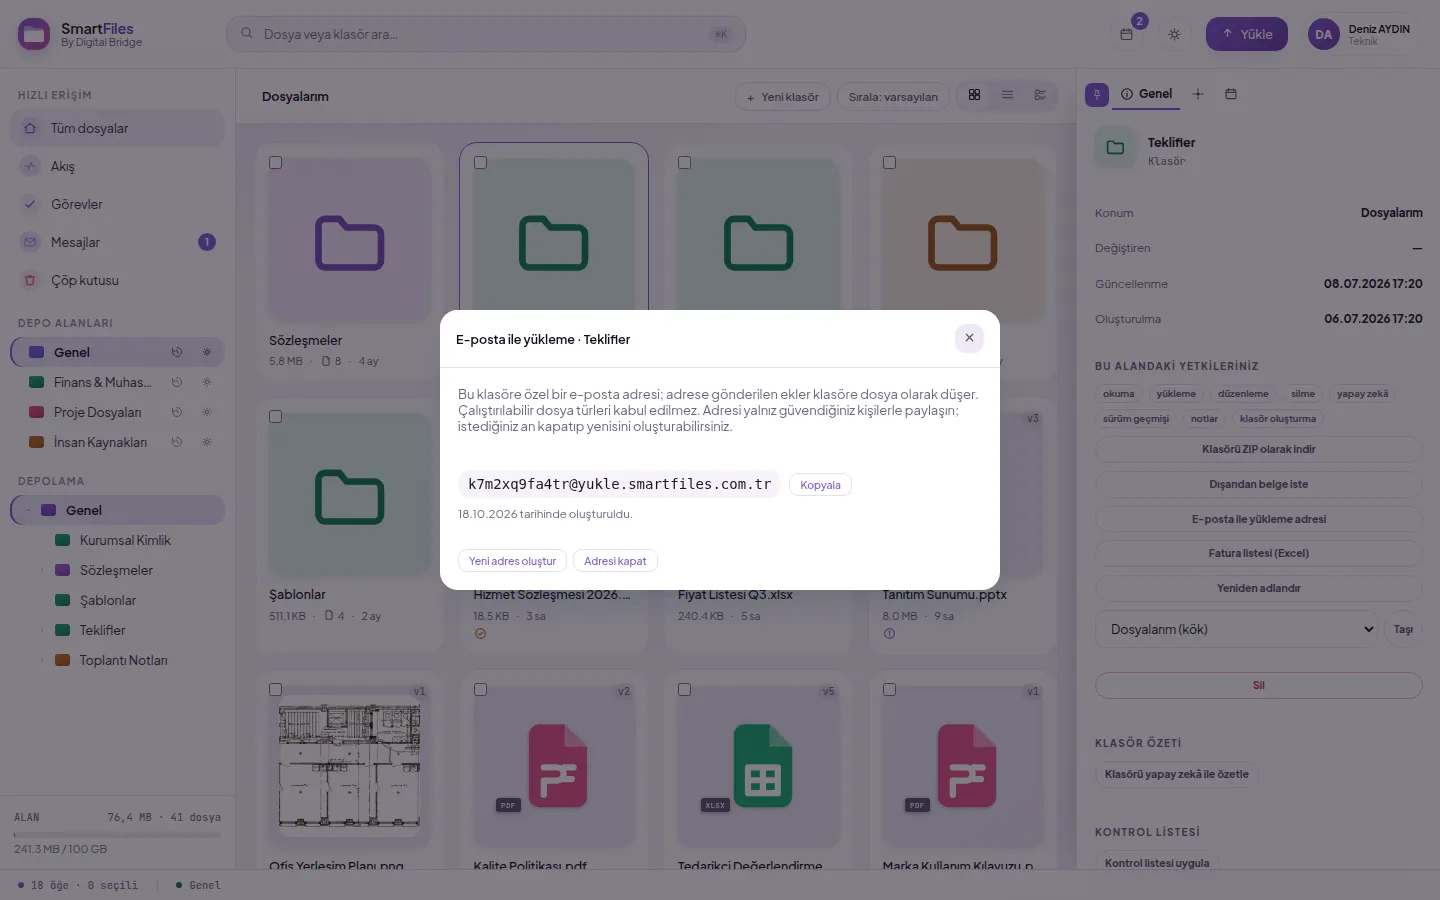Check the Kalite Politikası file checkbox
This screenshot has width=1440, height=900.
click(480, 690)
